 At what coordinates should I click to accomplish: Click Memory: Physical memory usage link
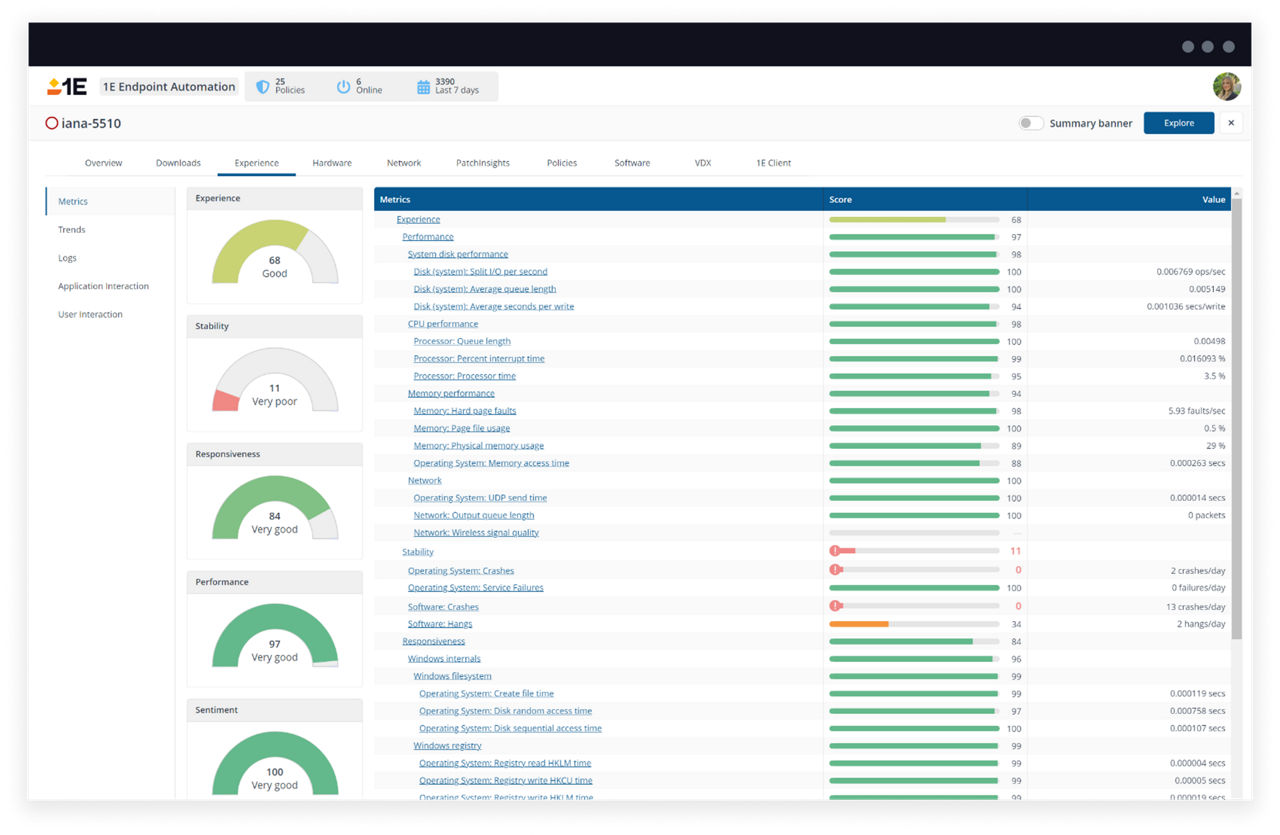(x=478, y=446)
